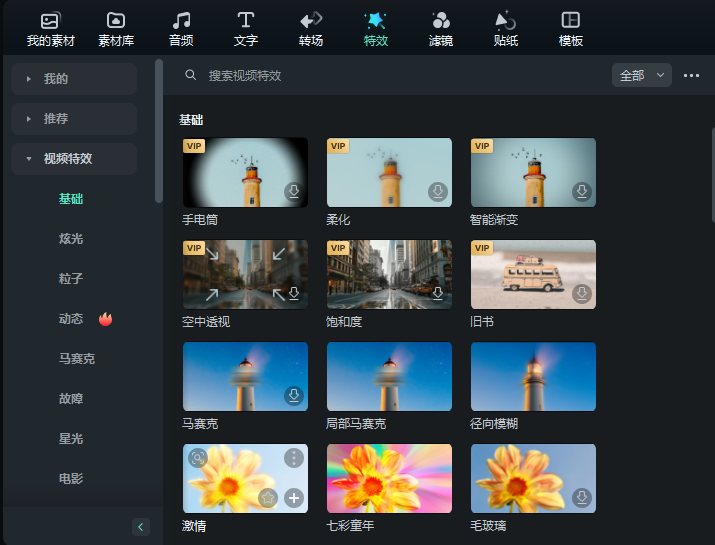The height and width of the screenshot is (545, 715).
Task: Click the VIP badge on 手电筒
Action: 194,146
